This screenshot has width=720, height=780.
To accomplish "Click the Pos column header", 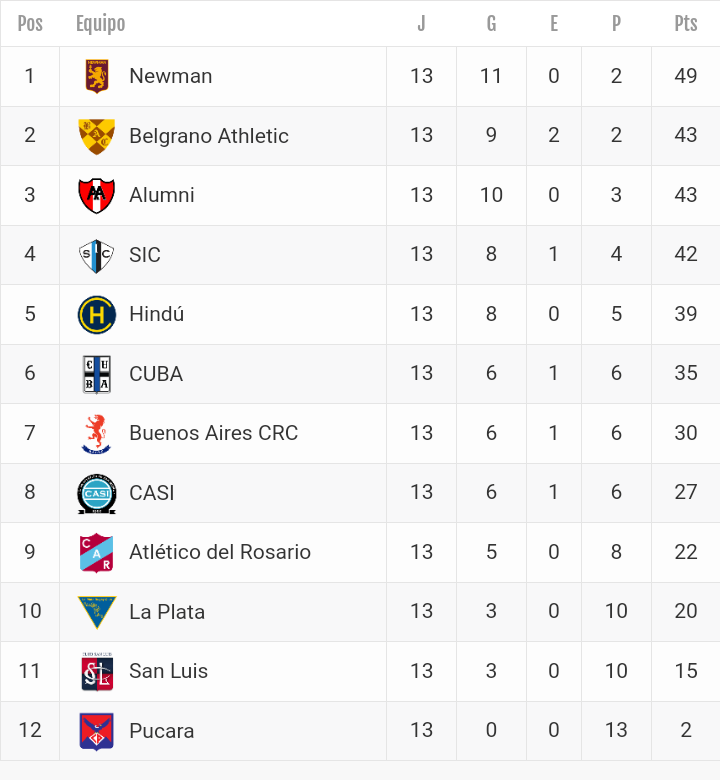I will pos(30,23).
